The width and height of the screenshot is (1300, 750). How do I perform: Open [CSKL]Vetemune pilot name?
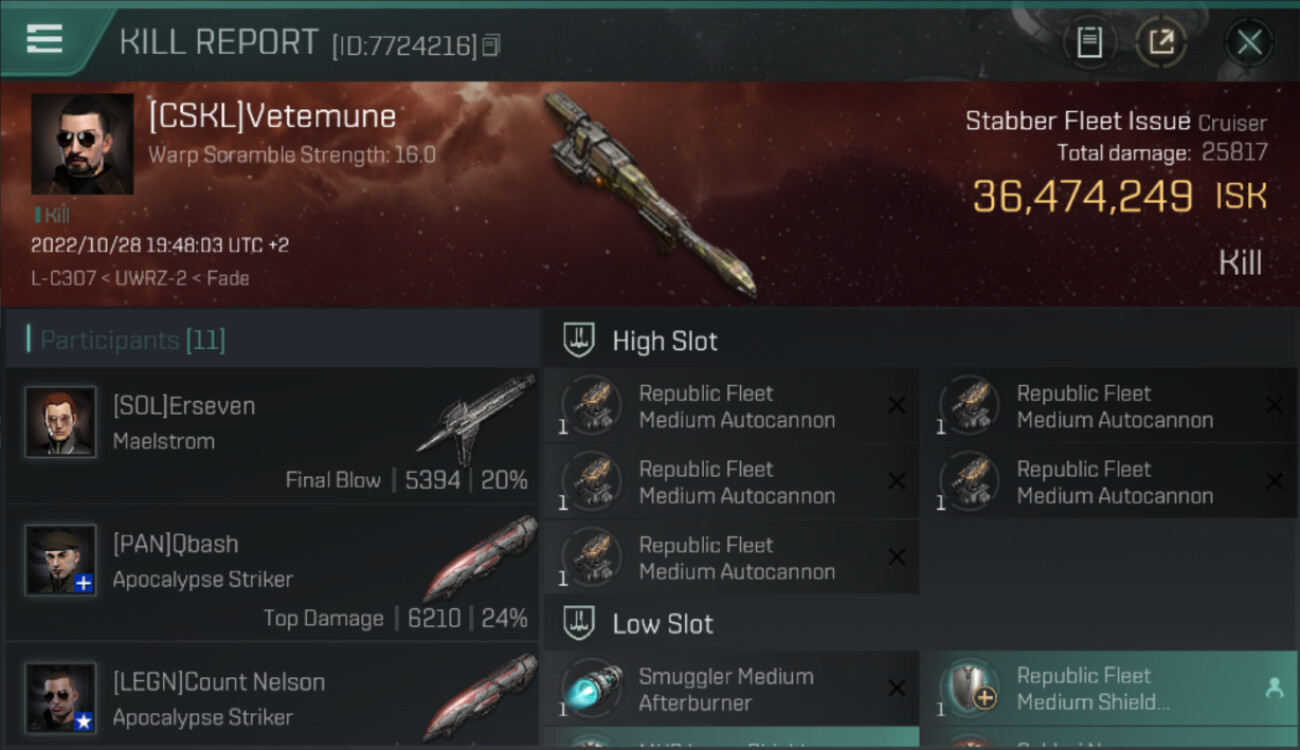pyautogui.click(x=272, y=117)
